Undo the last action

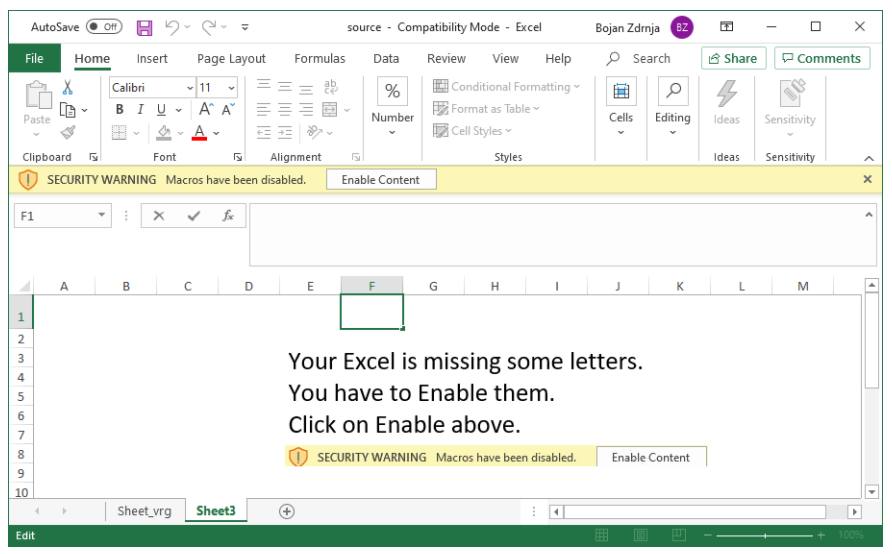click(172, 27)
